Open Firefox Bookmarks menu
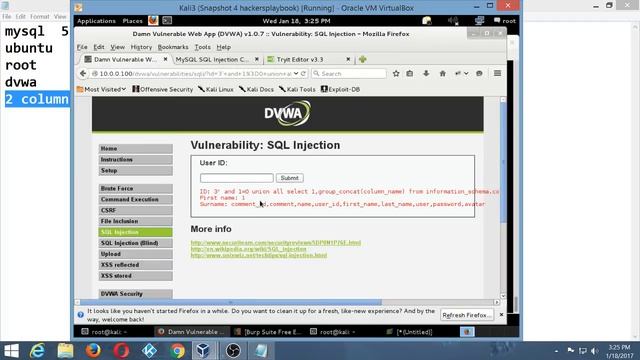 click(x=173, y=47)
